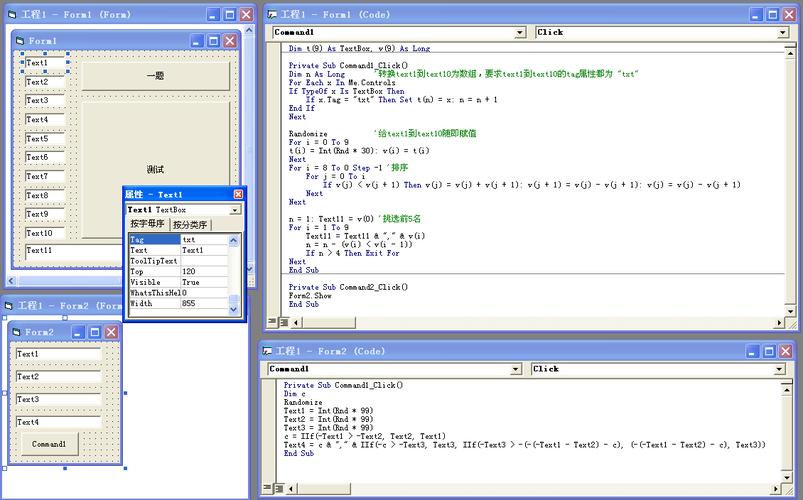
Task: Open the Command1 object dropdown in Form1 code
Action: [x=520, y=32]
